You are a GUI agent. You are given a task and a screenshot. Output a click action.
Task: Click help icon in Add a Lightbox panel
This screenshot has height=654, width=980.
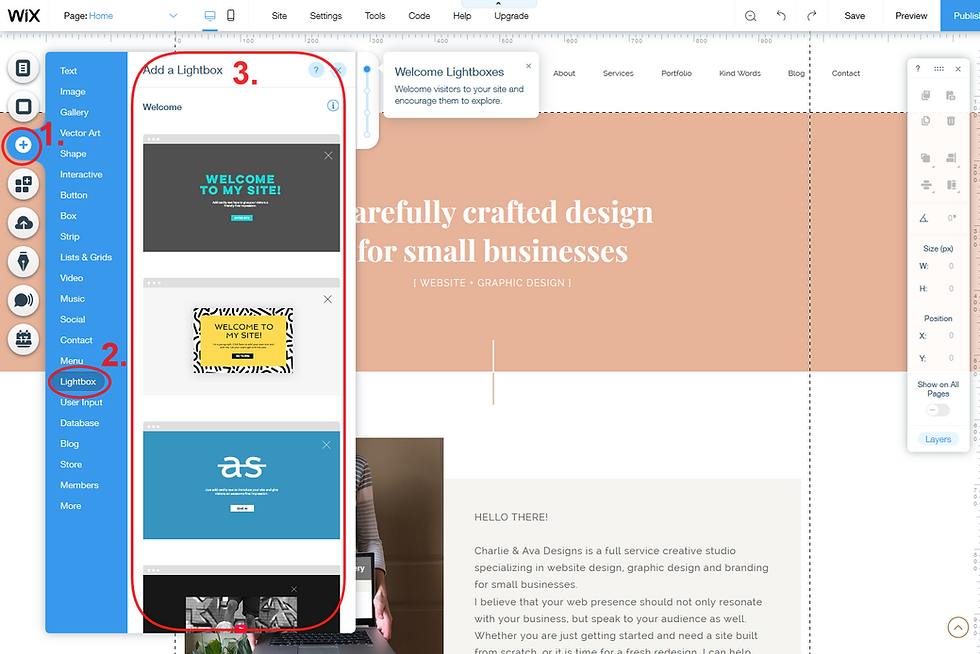[316, 70]
